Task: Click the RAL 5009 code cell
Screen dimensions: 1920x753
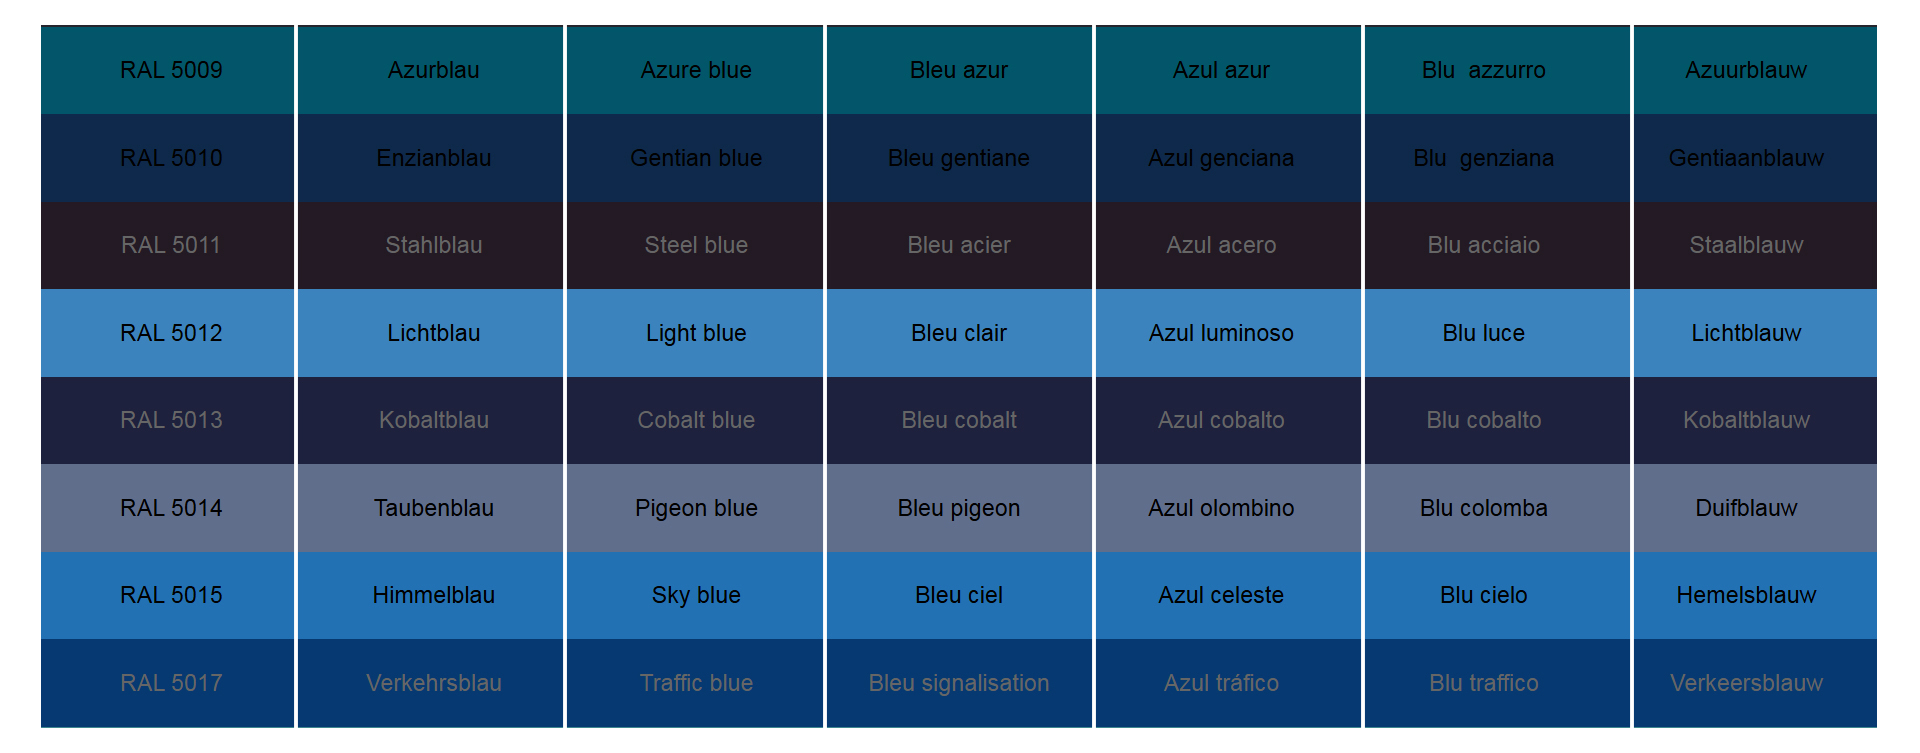Action: pyautogui.click(x=171, y=70)
